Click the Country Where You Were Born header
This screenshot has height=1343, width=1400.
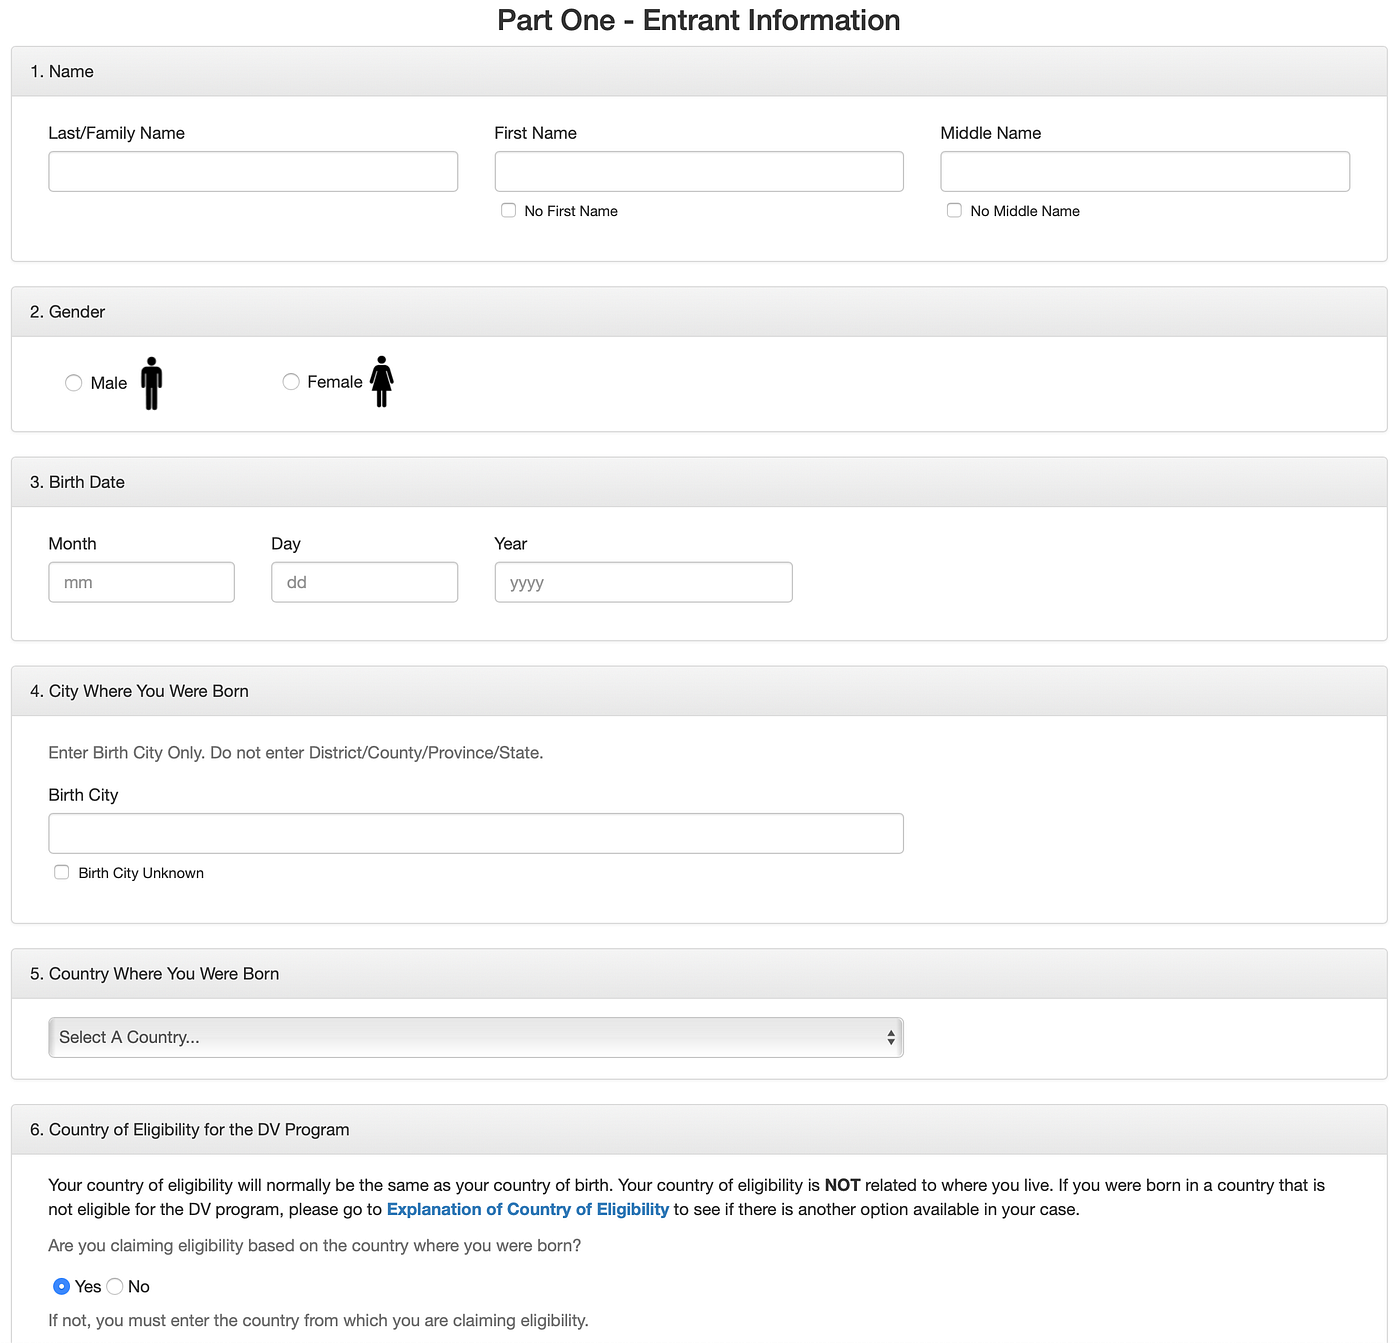pos(164,973)
